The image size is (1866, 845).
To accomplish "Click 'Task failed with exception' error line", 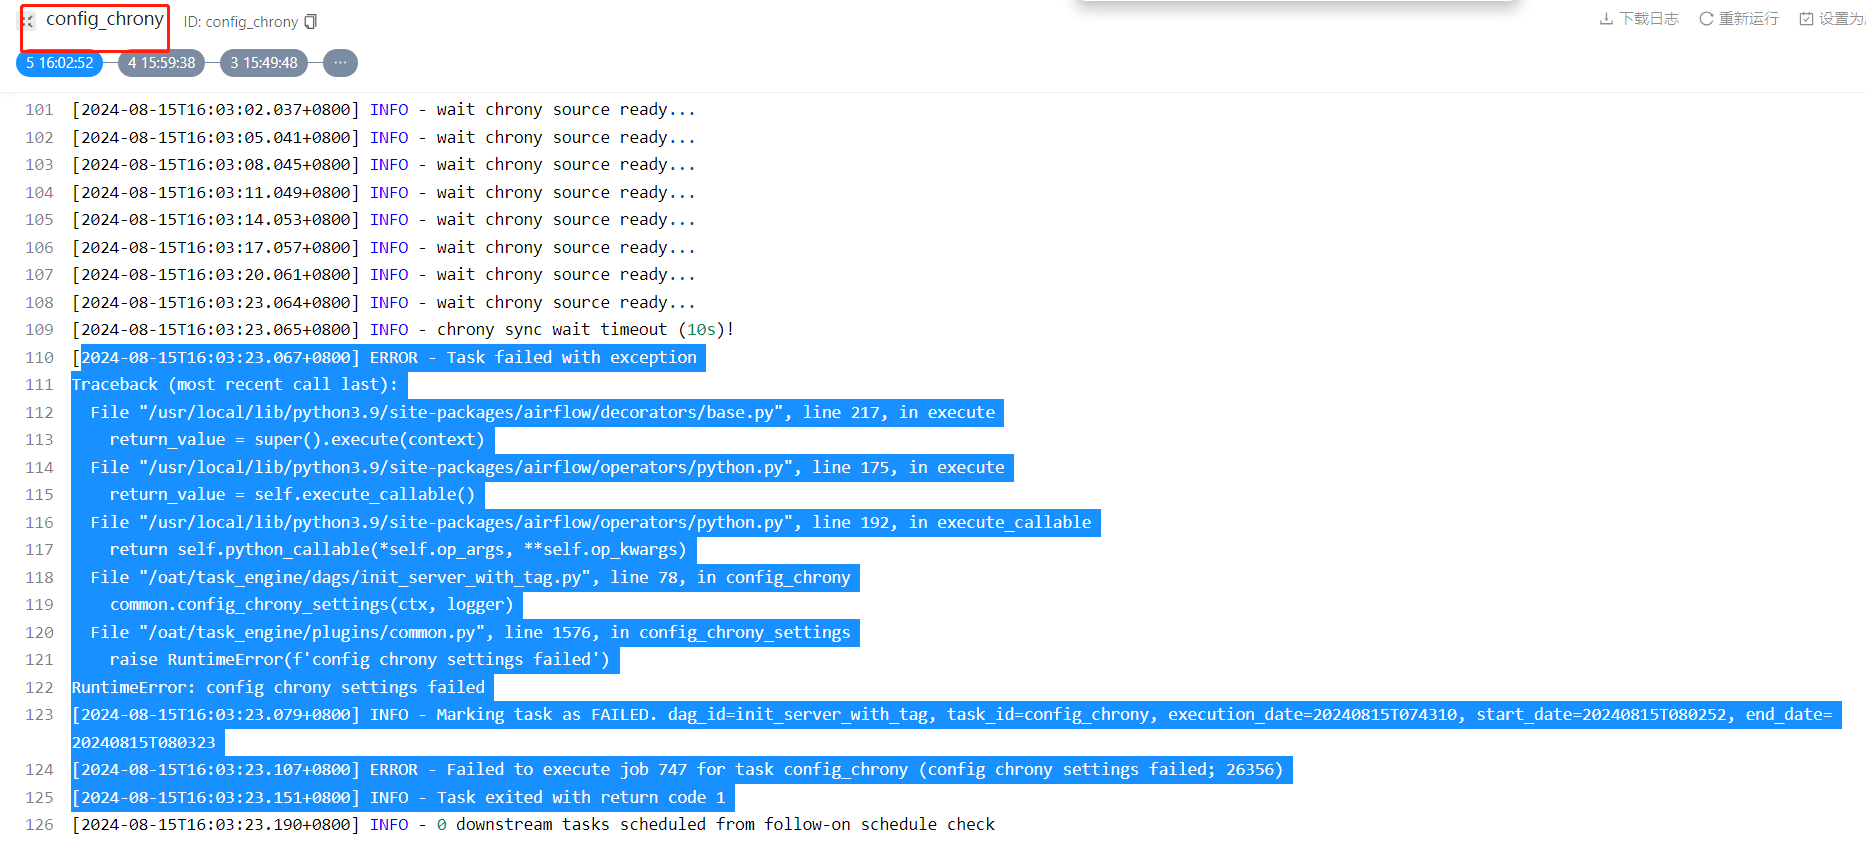I will [388, 357].
